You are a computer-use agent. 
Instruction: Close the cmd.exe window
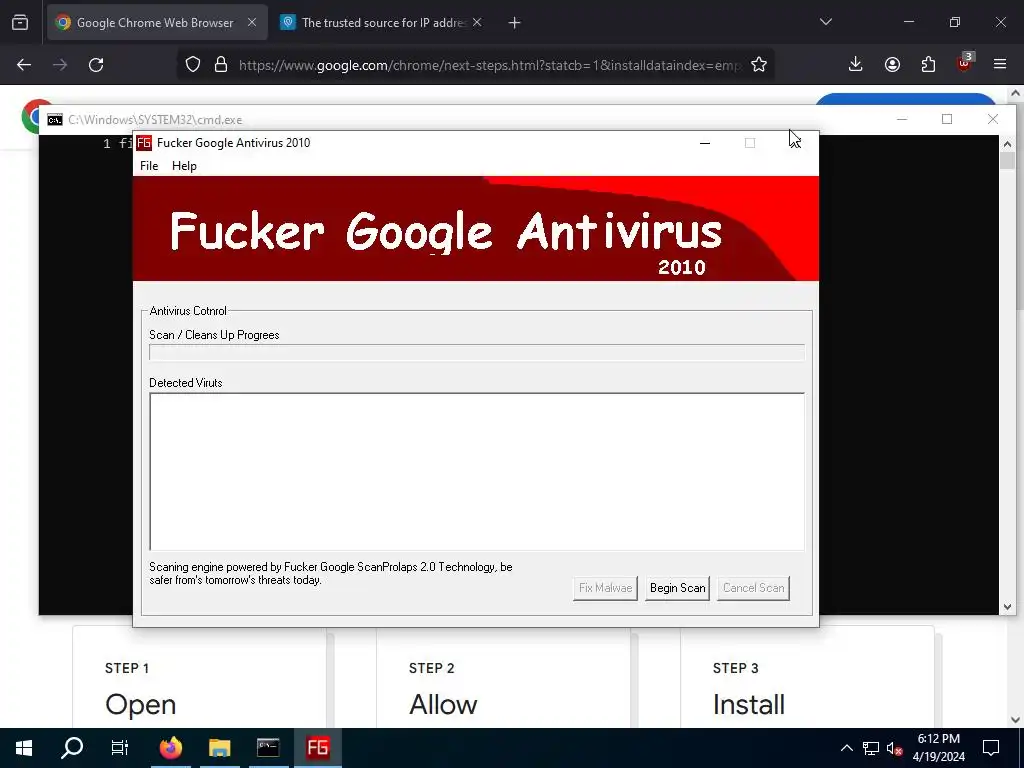click(993, 119)
